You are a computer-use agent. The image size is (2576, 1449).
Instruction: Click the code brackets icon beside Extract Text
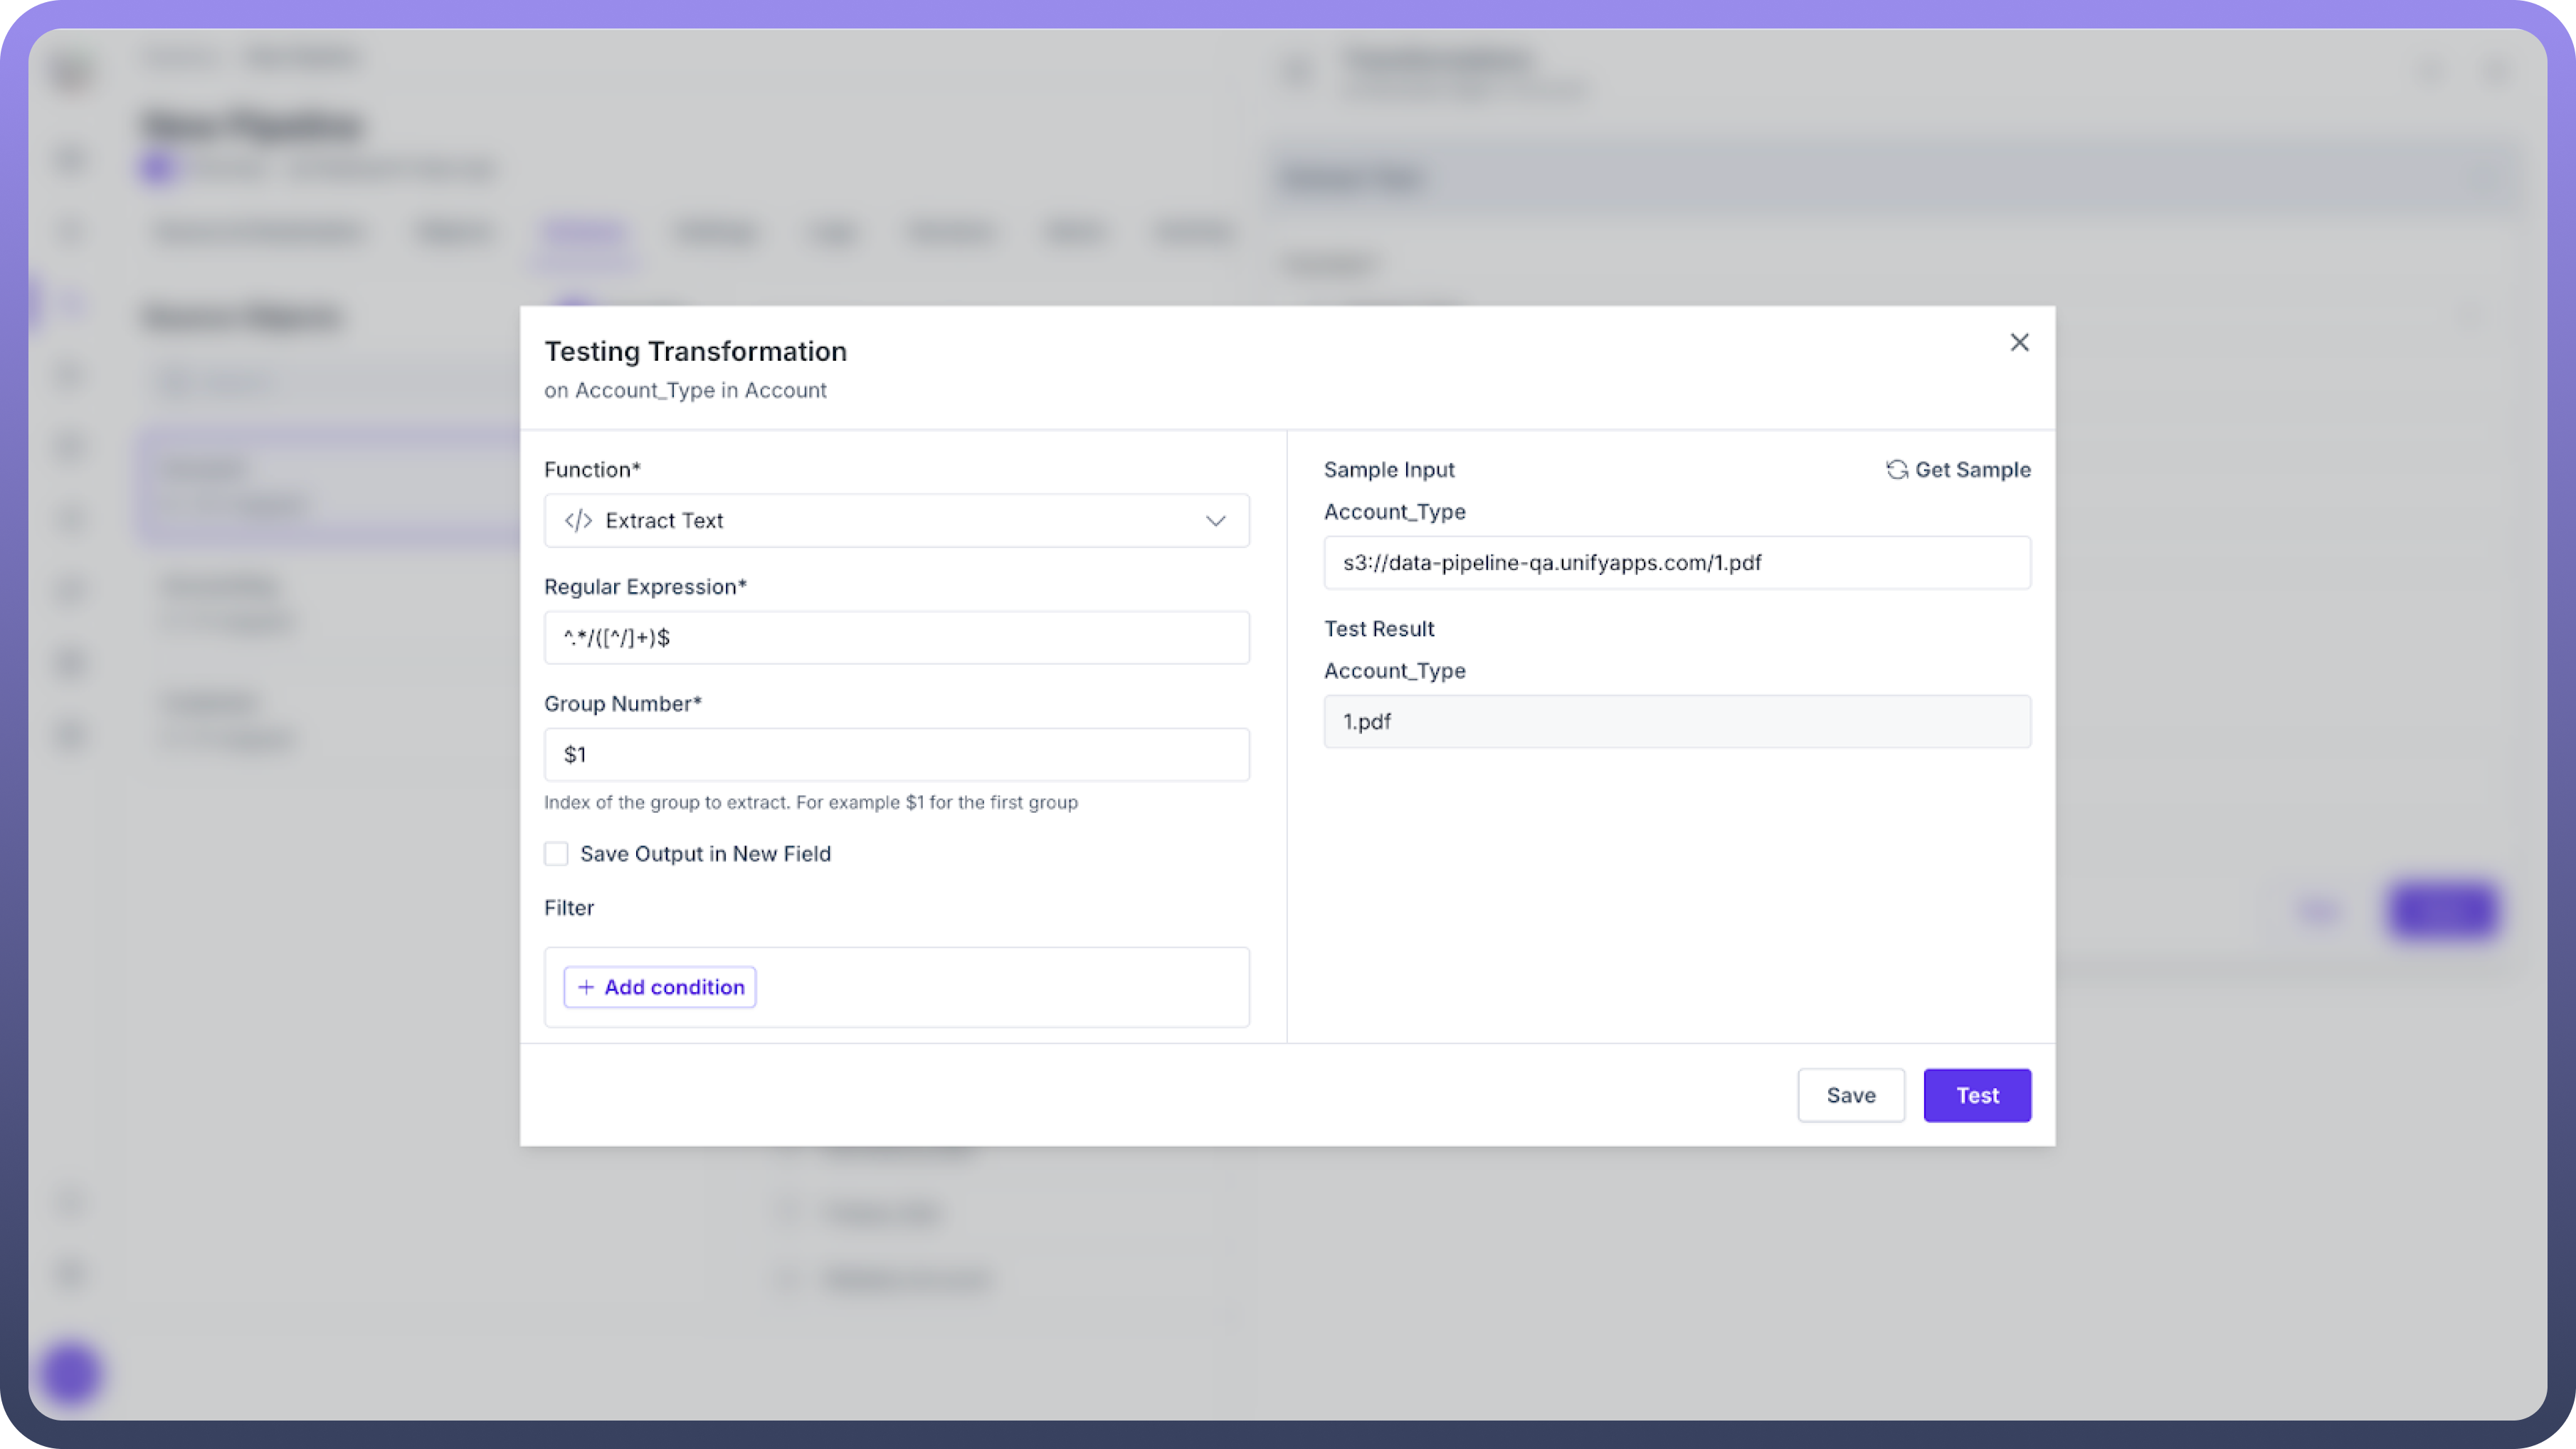tap(578, 521)
